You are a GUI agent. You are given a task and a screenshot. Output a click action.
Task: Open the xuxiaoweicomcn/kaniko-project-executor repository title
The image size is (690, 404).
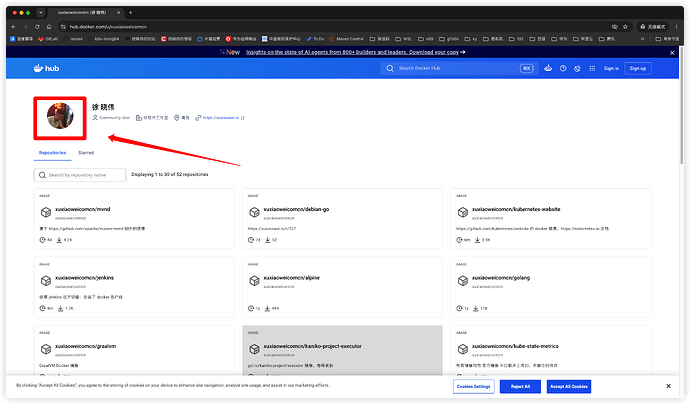(x=312, y=346)
